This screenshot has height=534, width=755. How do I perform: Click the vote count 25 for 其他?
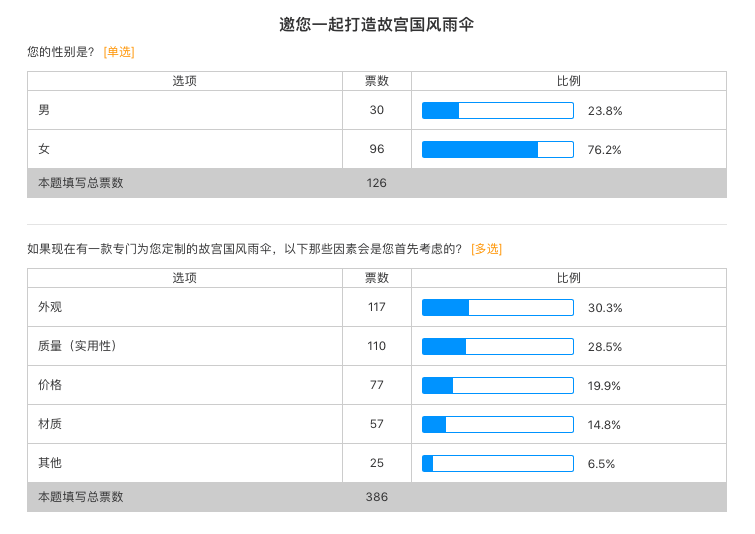coord(377,463)
